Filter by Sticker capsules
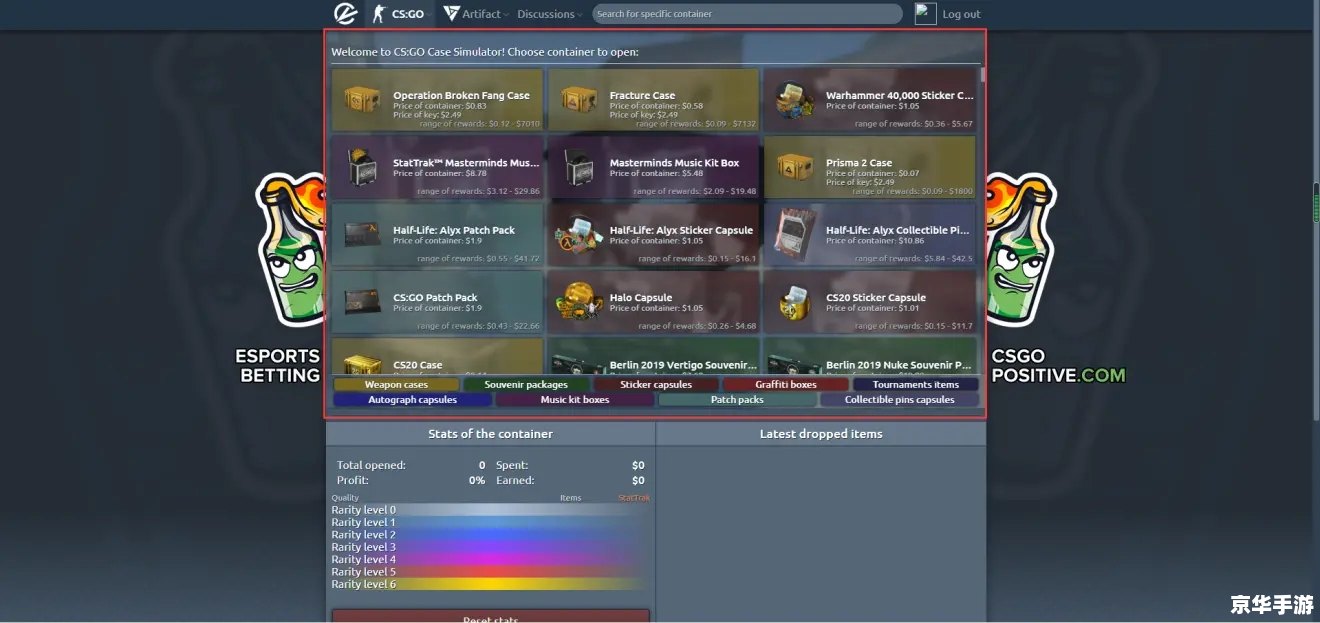The height and width of the screenshot is (623, 1320). [x=656, y=384]
